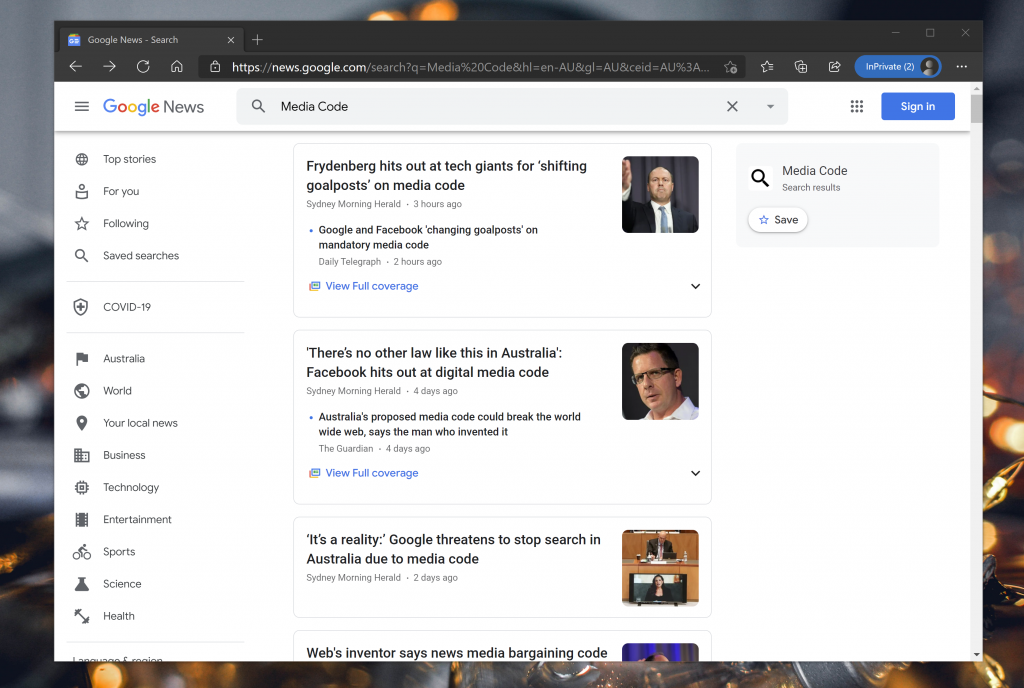Image resolution: width=1024 pixels, height=688 pixels.
Task: Open the COVID-19 news section
Action: [127, 307]
